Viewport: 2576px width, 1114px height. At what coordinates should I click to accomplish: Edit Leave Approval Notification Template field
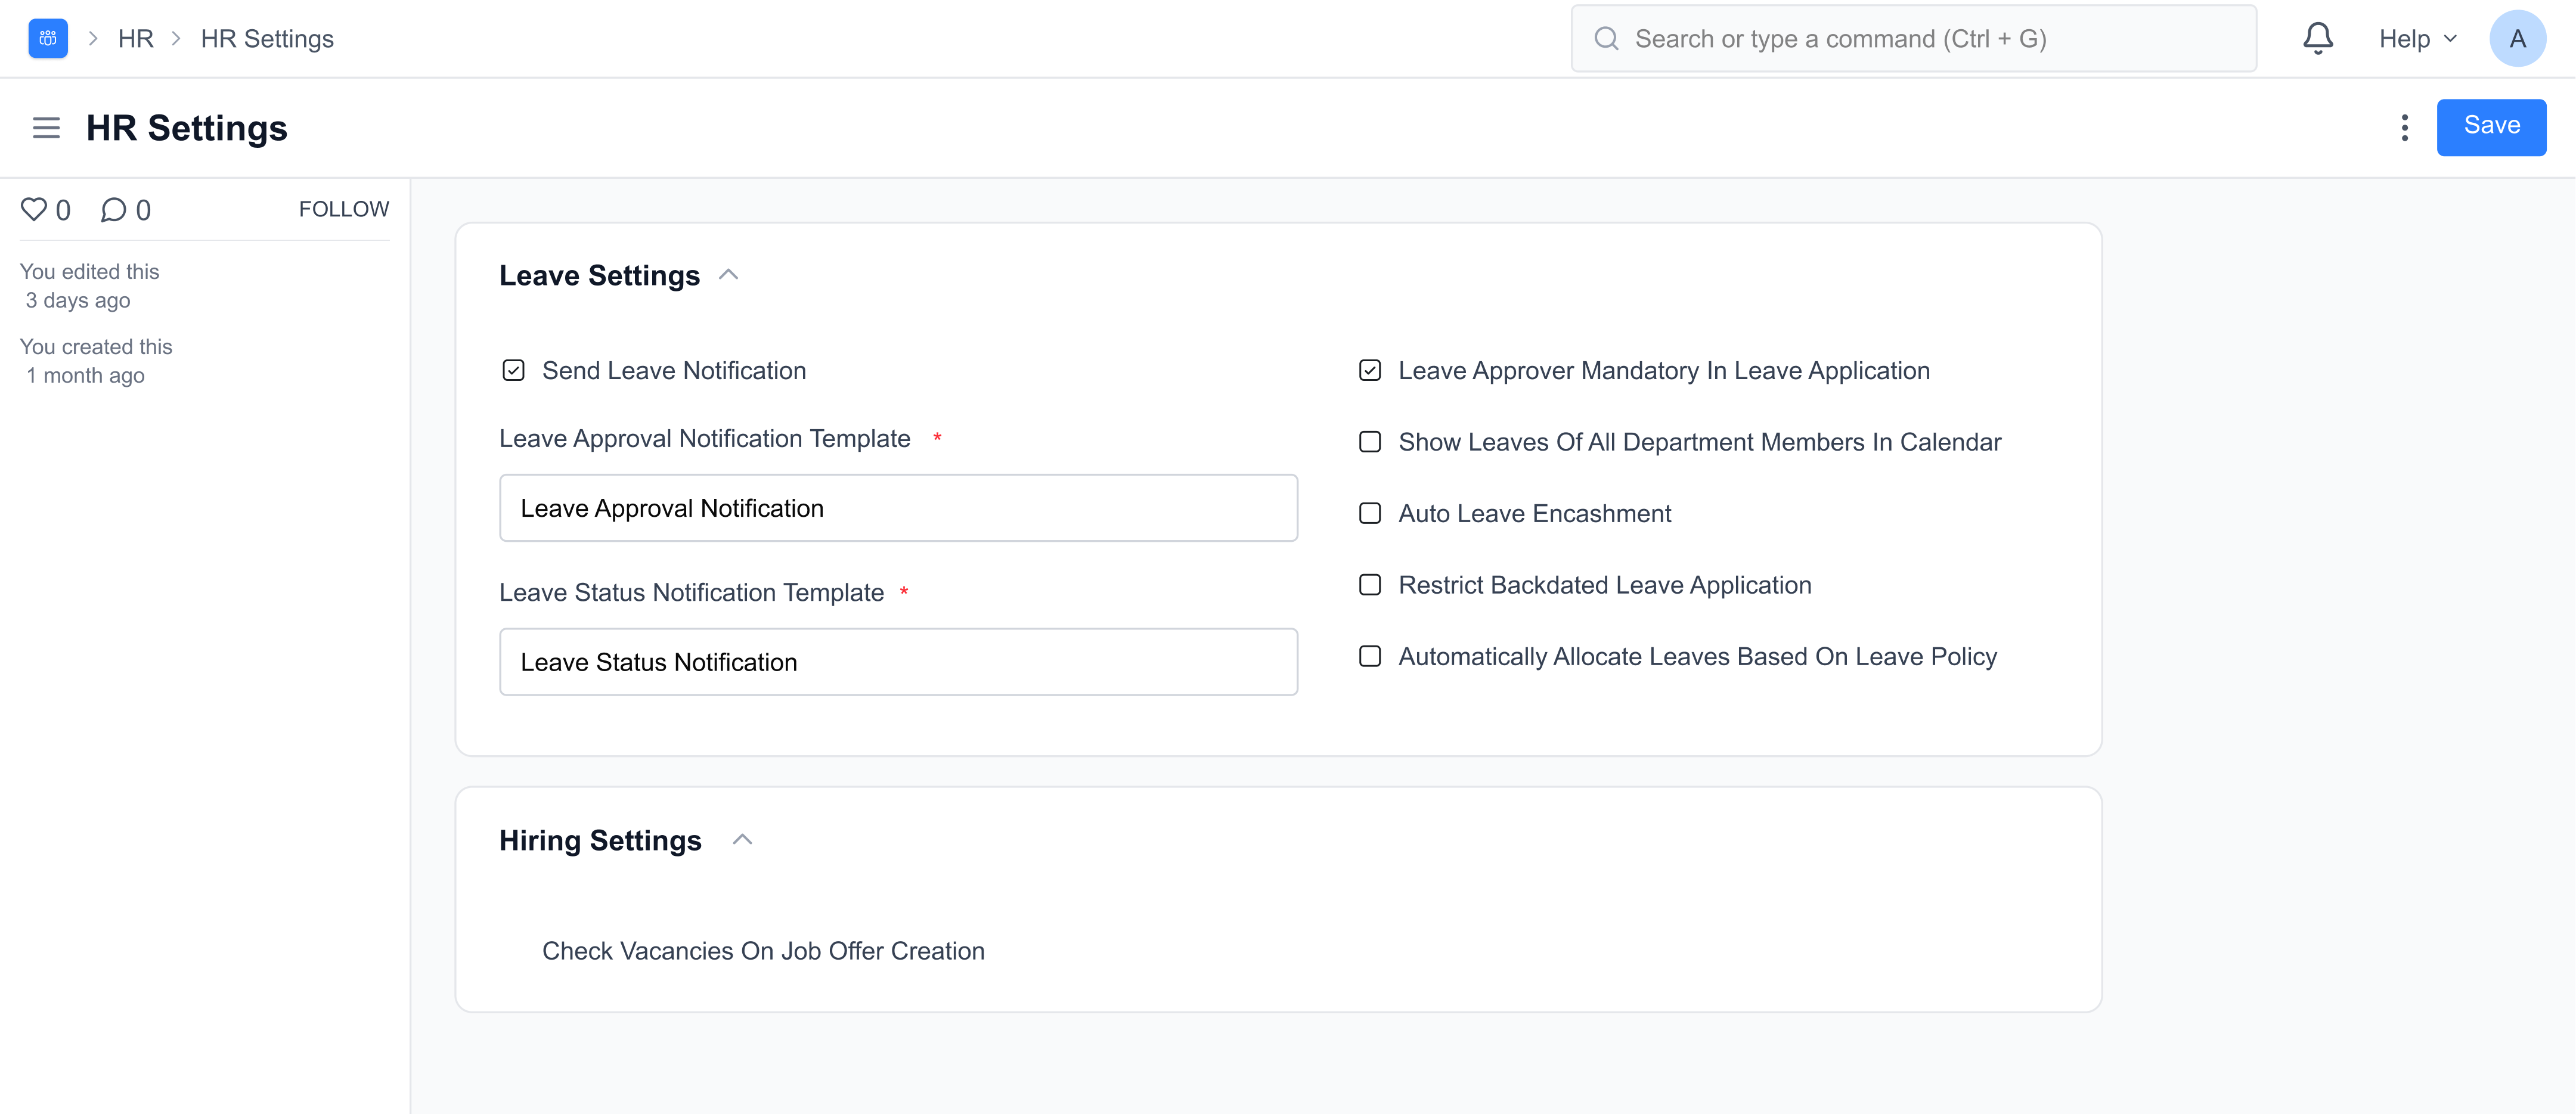(898, 508)
